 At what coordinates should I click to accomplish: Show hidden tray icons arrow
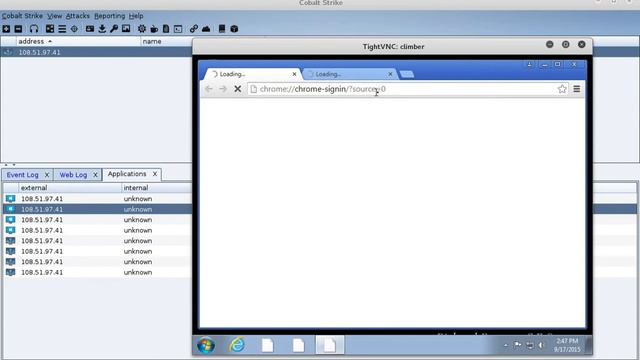506,345
